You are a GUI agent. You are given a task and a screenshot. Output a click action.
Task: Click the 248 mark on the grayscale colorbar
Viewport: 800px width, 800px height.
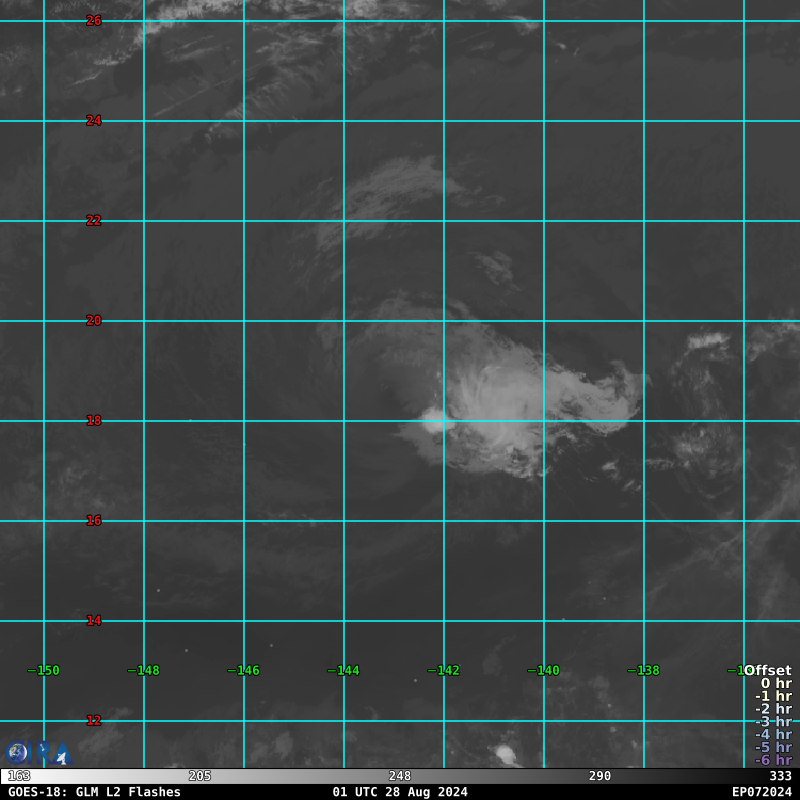[x=400, y=776]
